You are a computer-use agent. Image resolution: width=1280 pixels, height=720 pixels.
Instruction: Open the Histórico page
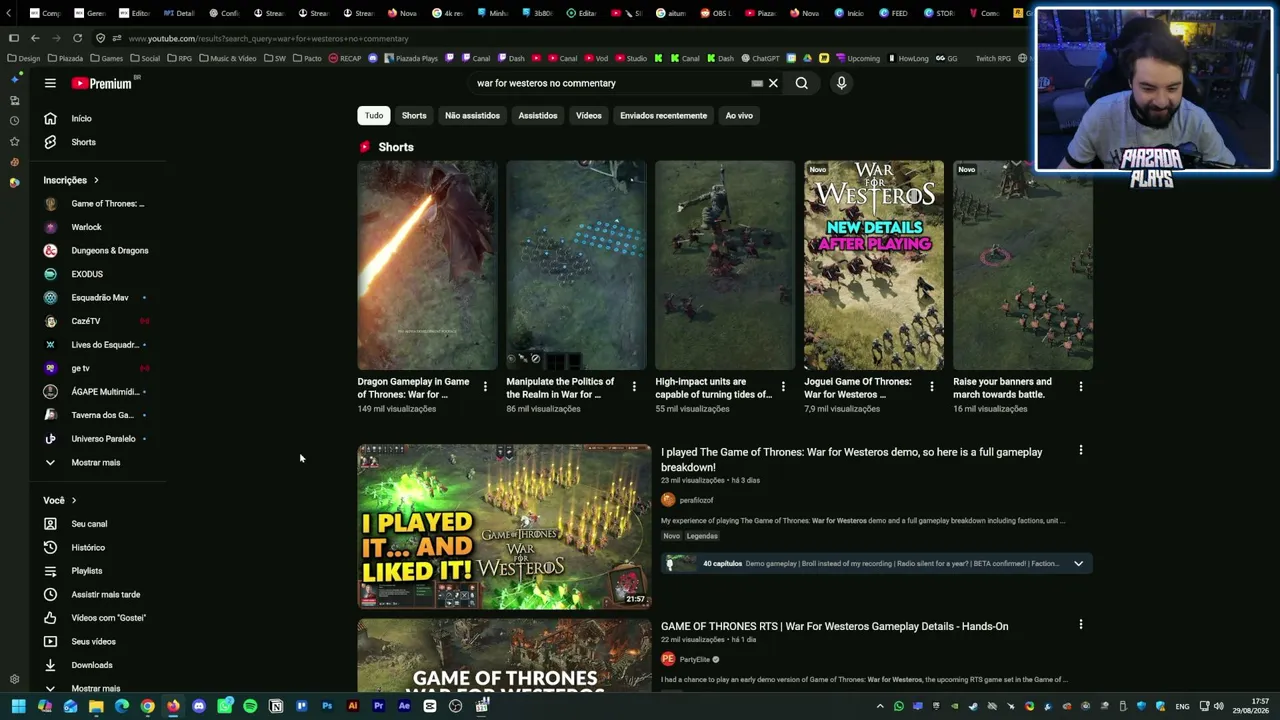pos(100,547)
